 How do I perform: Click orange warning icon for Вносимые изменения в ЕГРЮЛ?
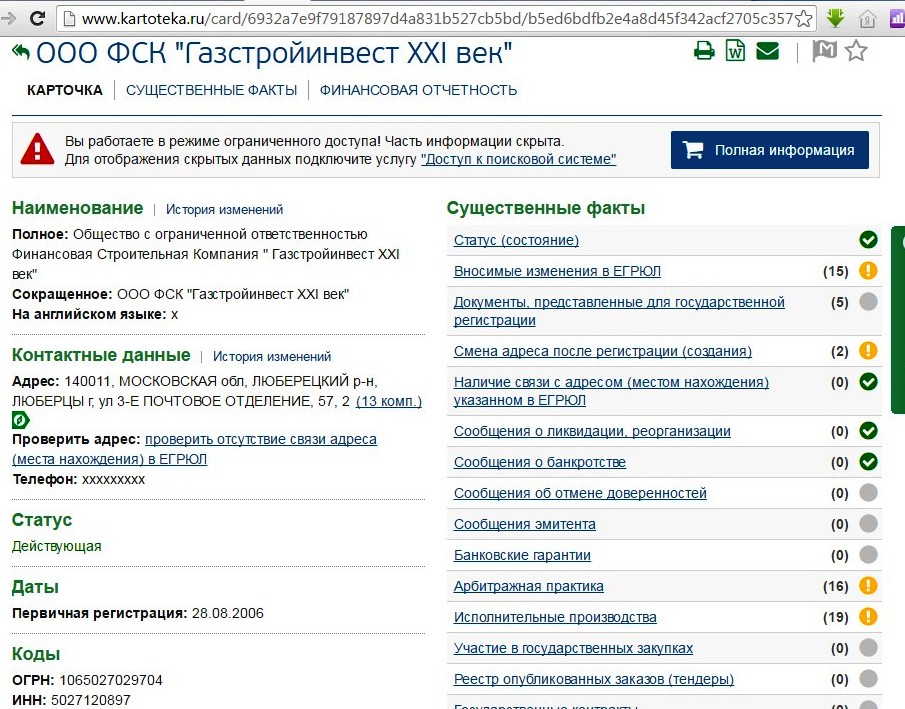[x=868, y=270]
